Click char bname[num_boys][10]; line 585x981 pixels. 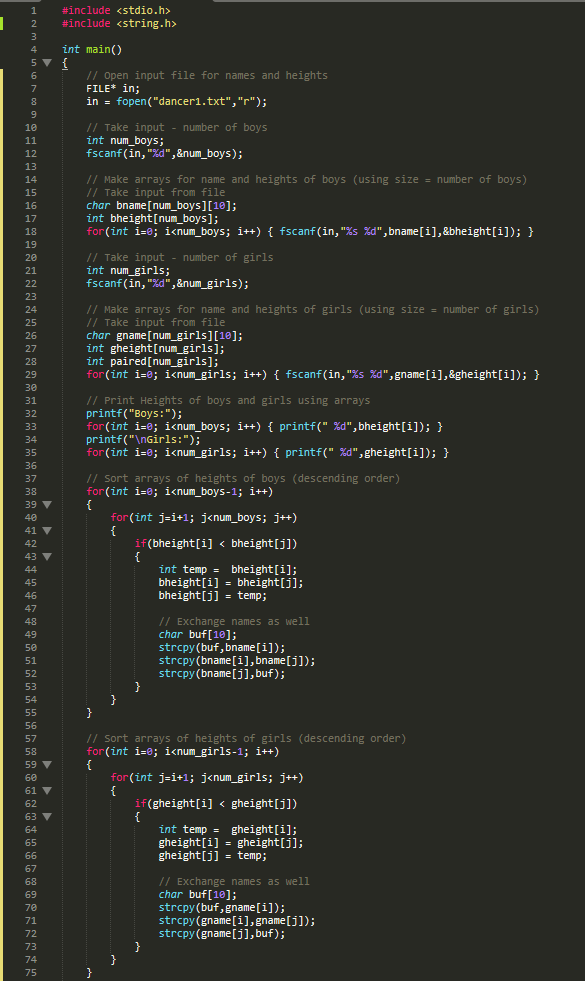click(x=161, y=206)
